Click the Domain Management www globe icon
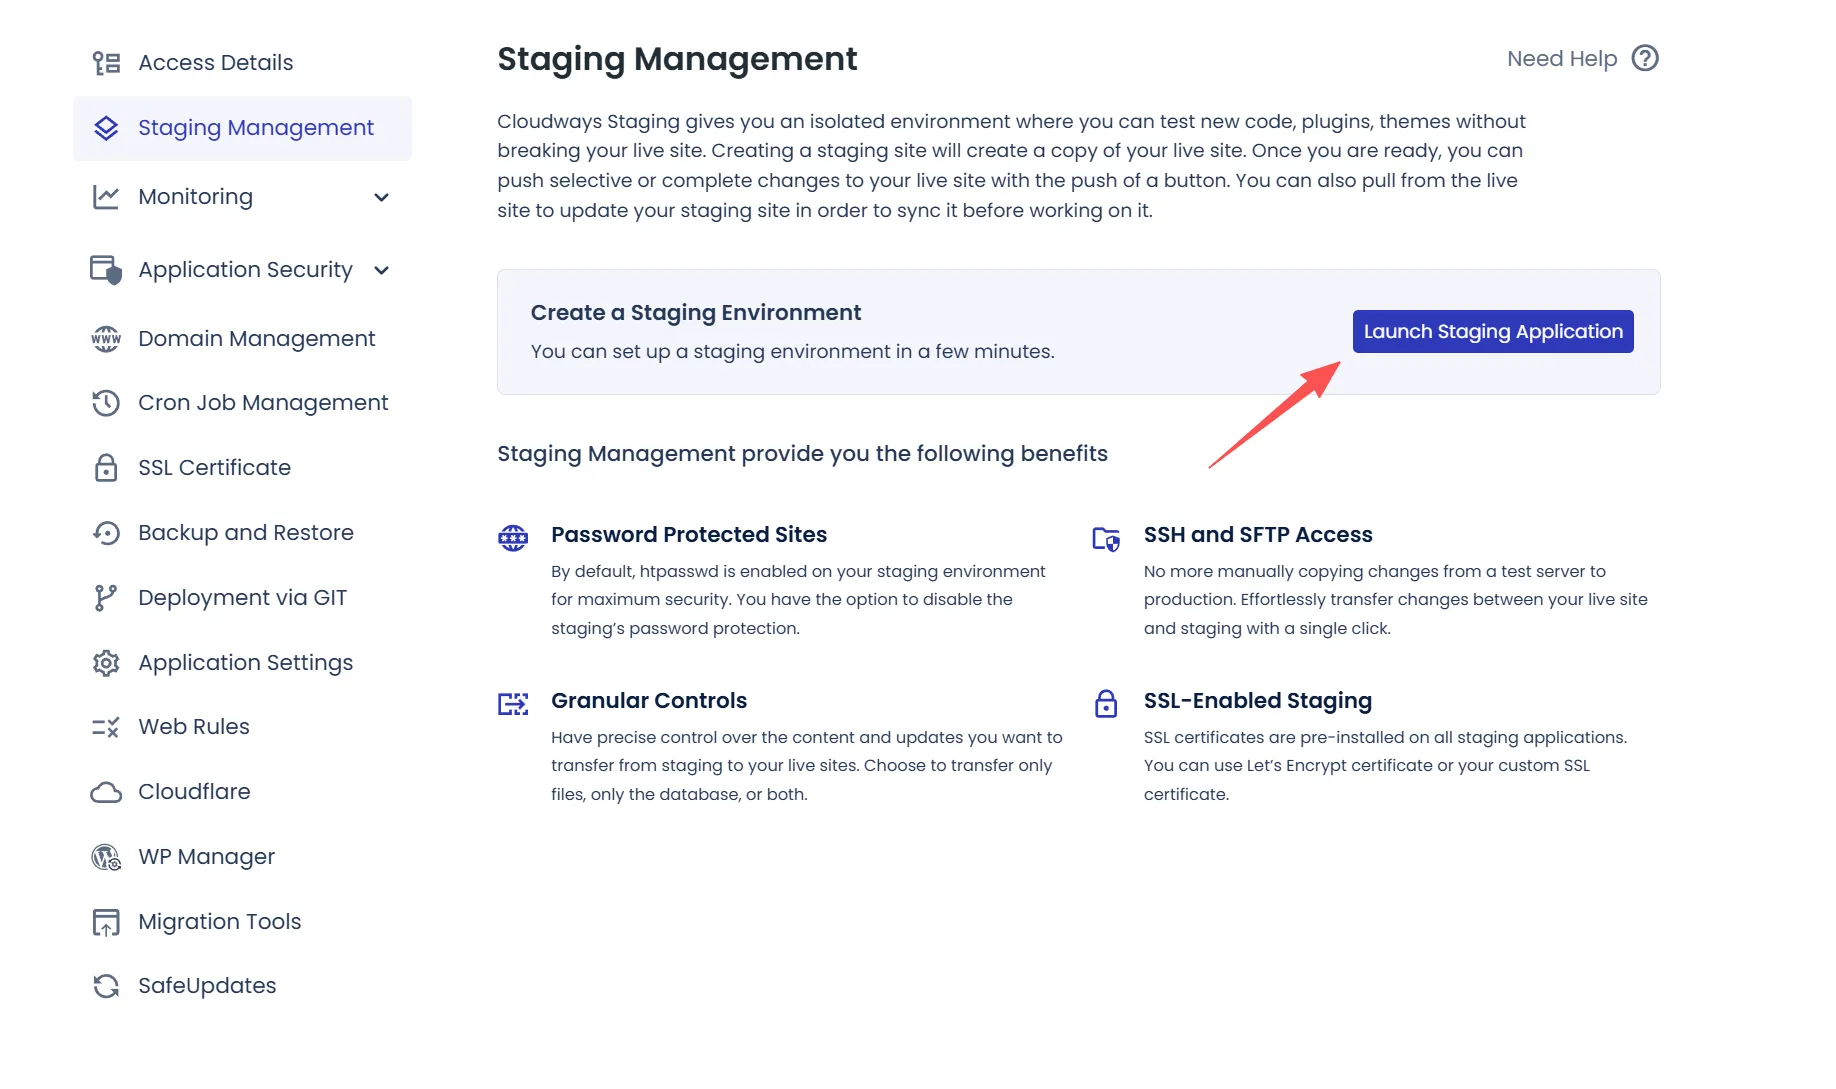This screenshot has width=1836, height=1089. click(106, 339)
